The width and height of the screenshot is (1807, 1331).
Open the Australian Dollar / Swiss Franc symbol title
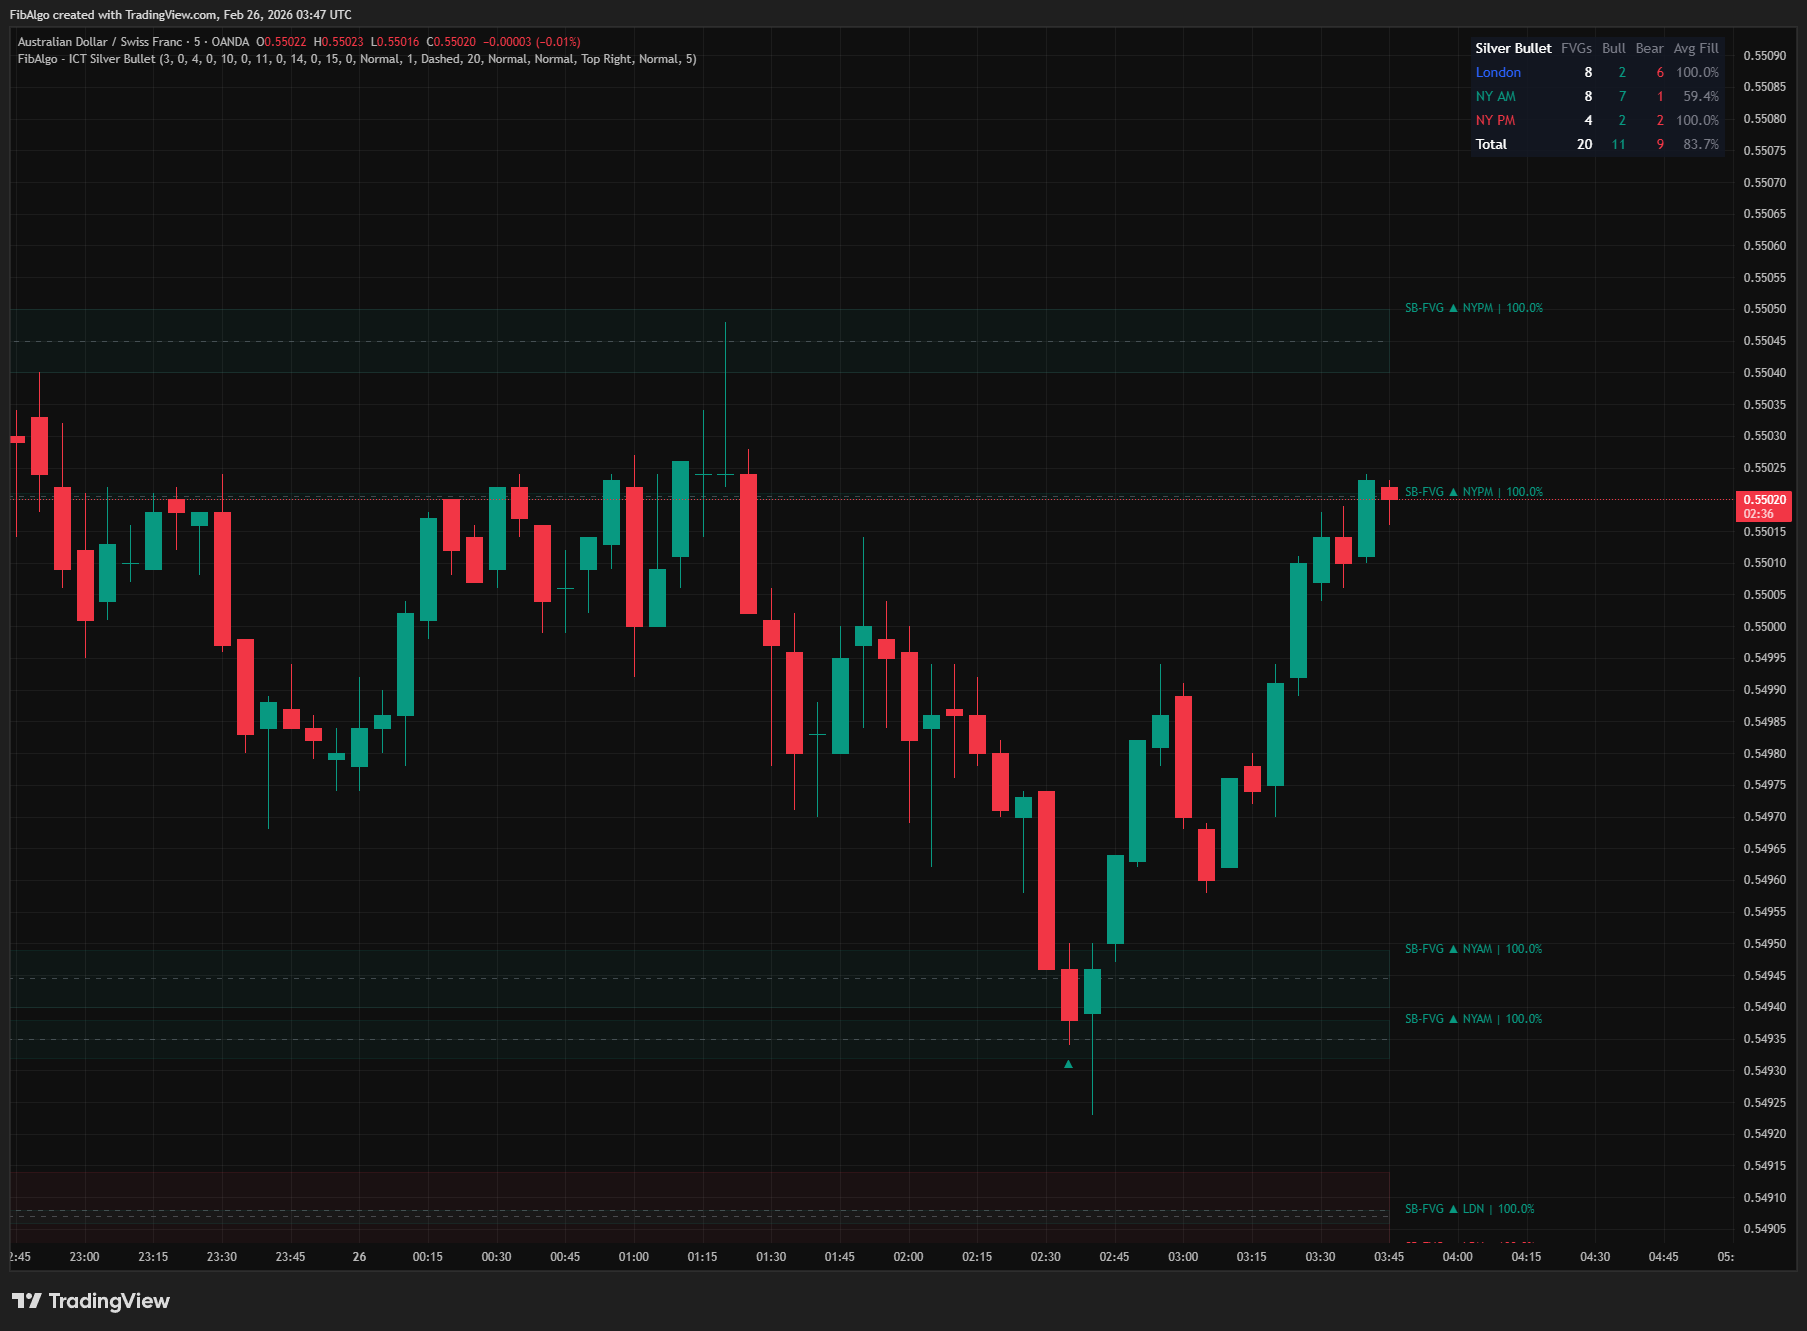[x=100, y=42]
